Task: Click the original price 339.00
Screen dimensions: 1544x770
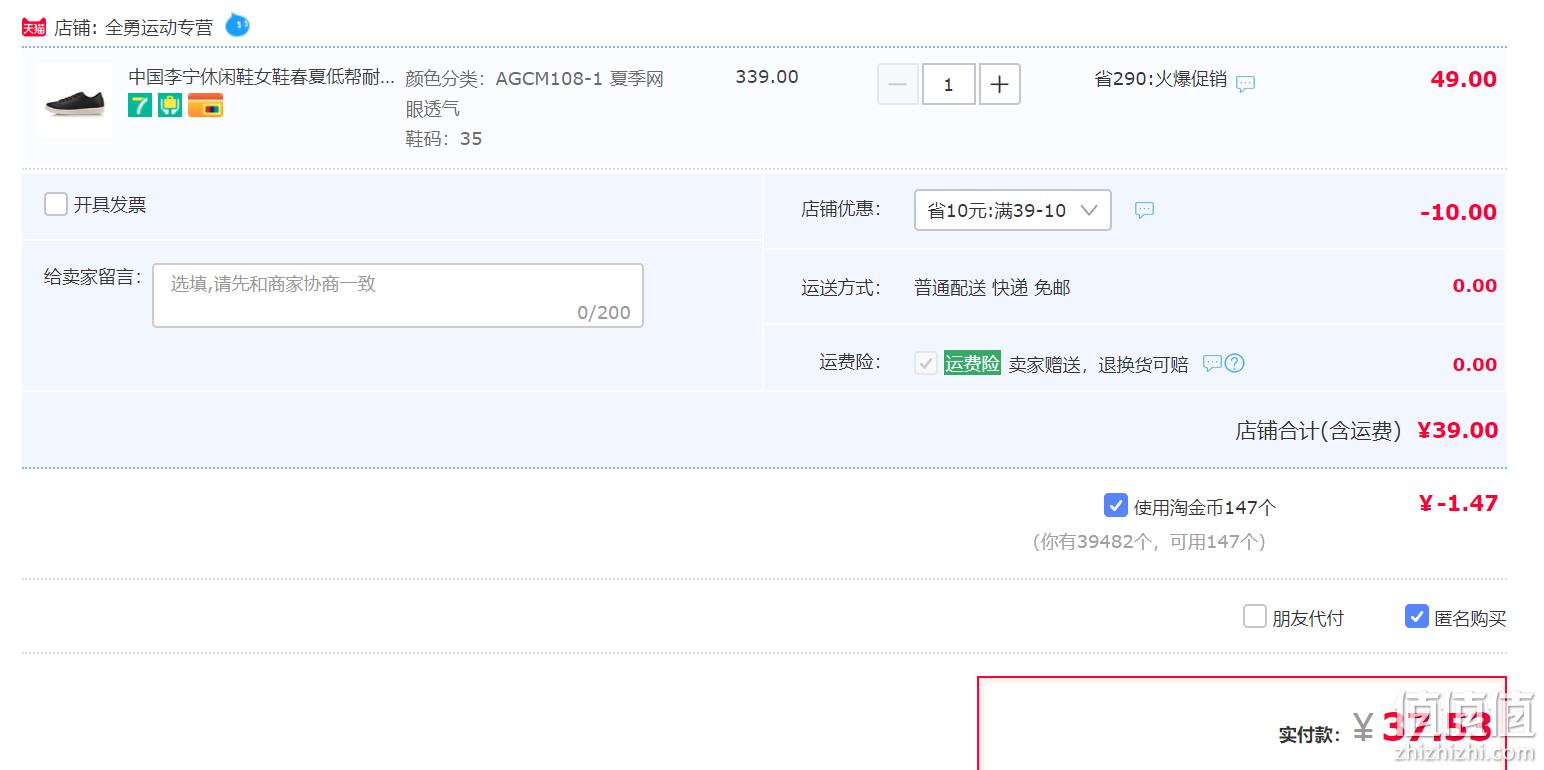Action: point(767,77)
